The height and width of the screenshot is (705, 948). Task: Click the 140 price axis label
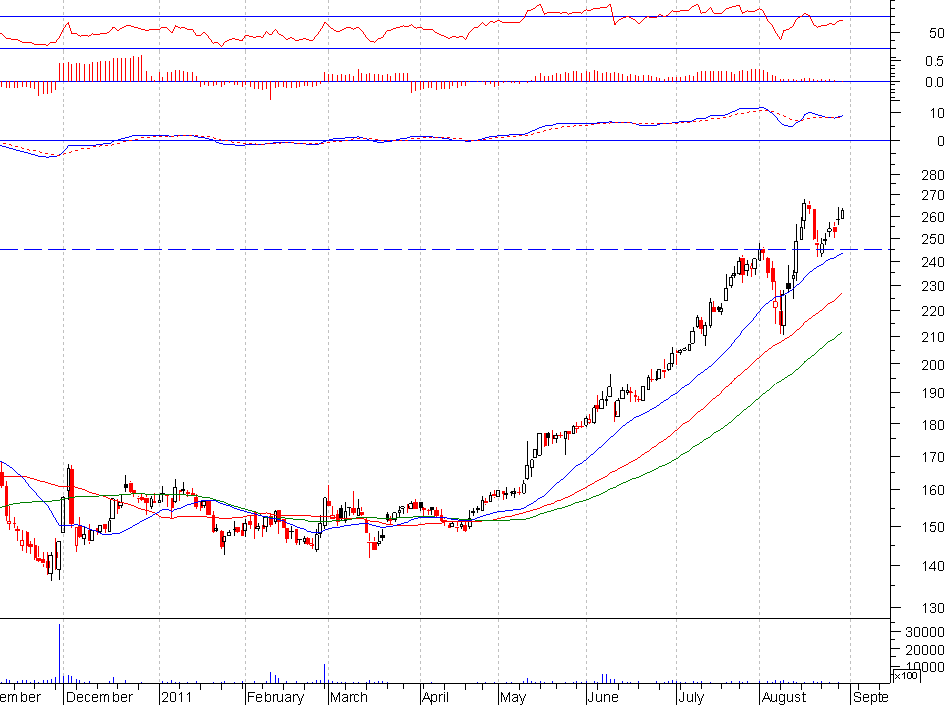pos(932,566)
